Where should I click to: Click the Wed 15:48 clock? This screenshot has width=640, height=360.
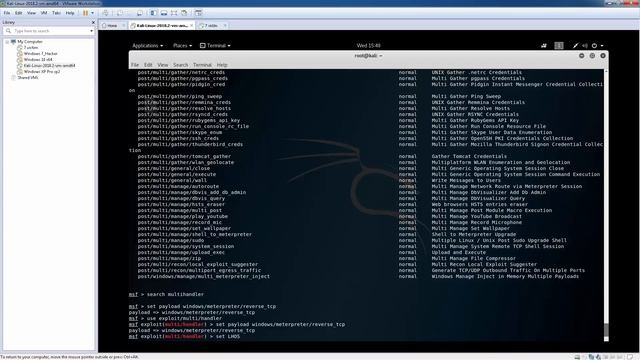pos(369,46)
